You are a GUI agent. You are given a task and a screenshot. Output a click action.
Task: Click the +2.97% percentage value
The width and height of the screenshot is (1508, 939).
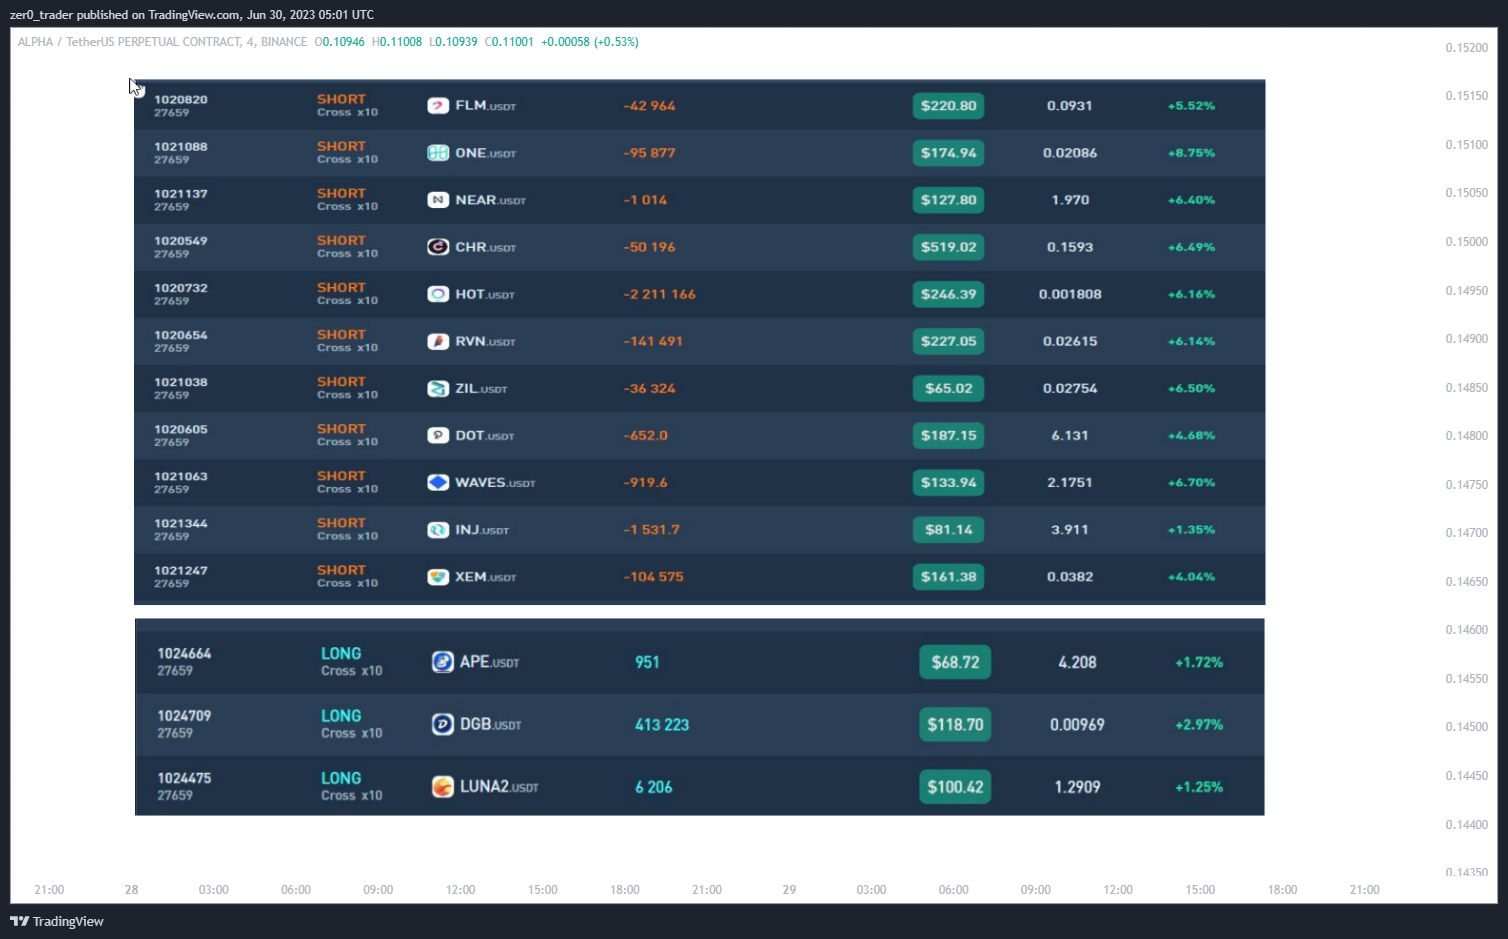(1199, 725)
